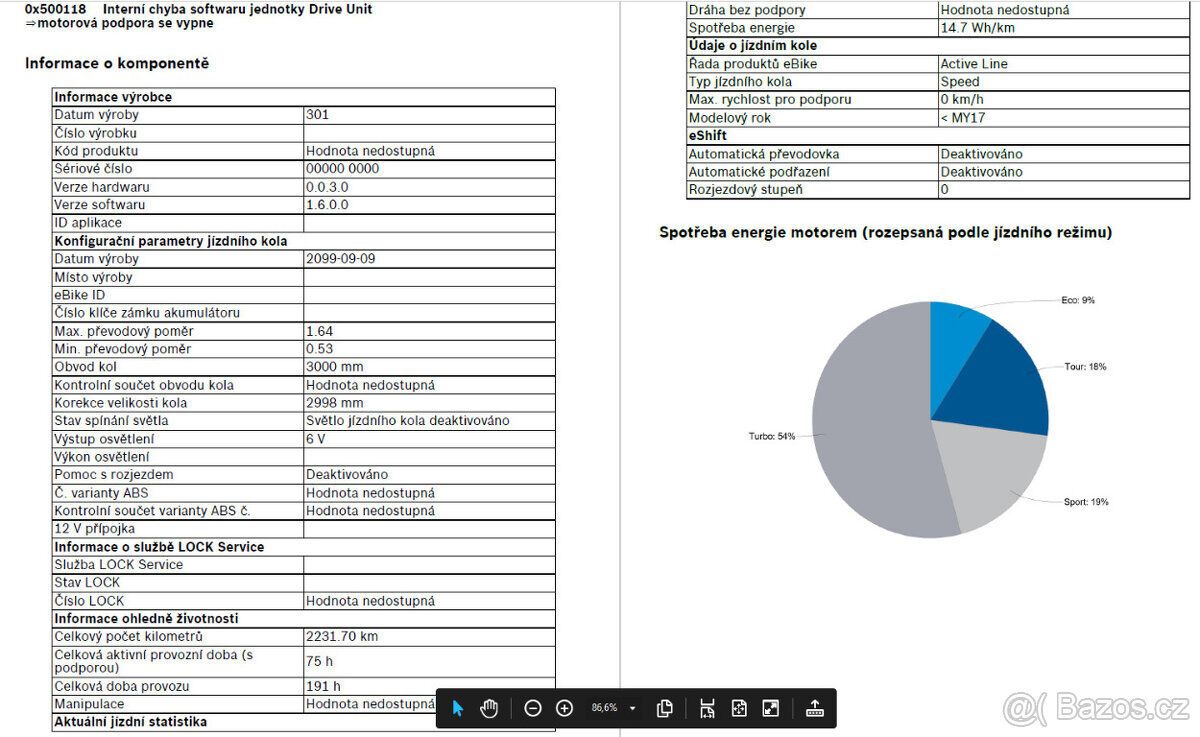The width and height of the screenshot is (1200, 737).
Task: Zoom out with the minus button
Action: (x=533, y=708)
